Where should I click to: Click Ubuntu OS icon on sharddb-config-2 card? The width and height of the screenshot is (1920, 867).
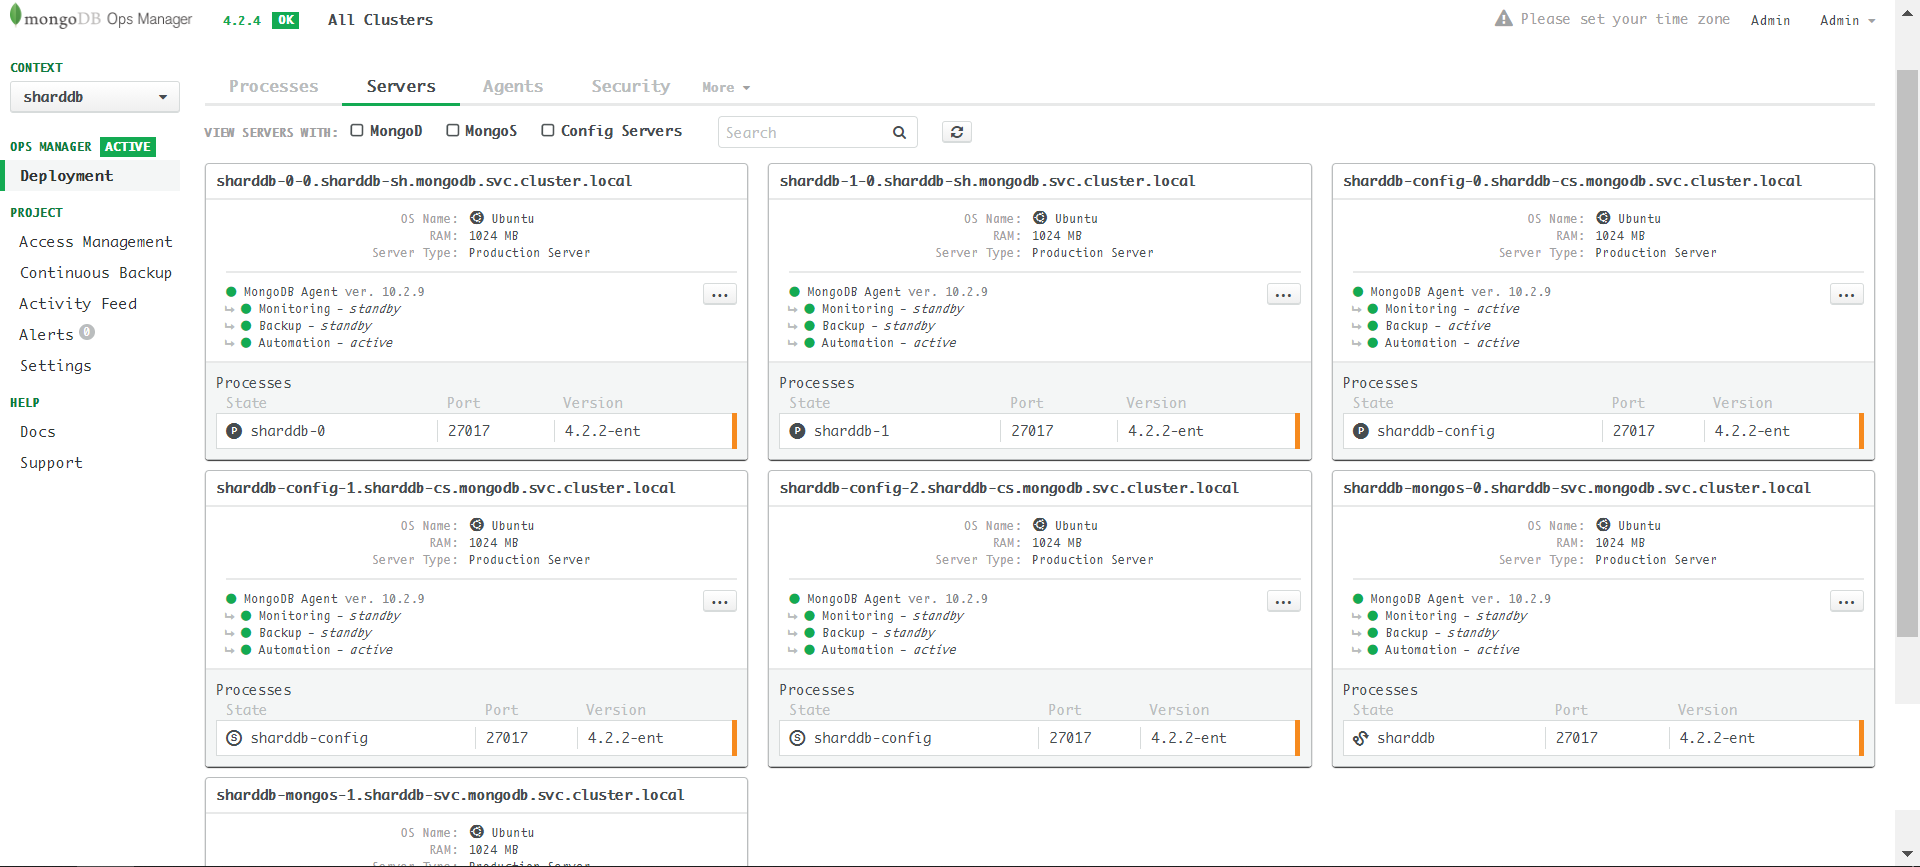(x=1040, y=525)
